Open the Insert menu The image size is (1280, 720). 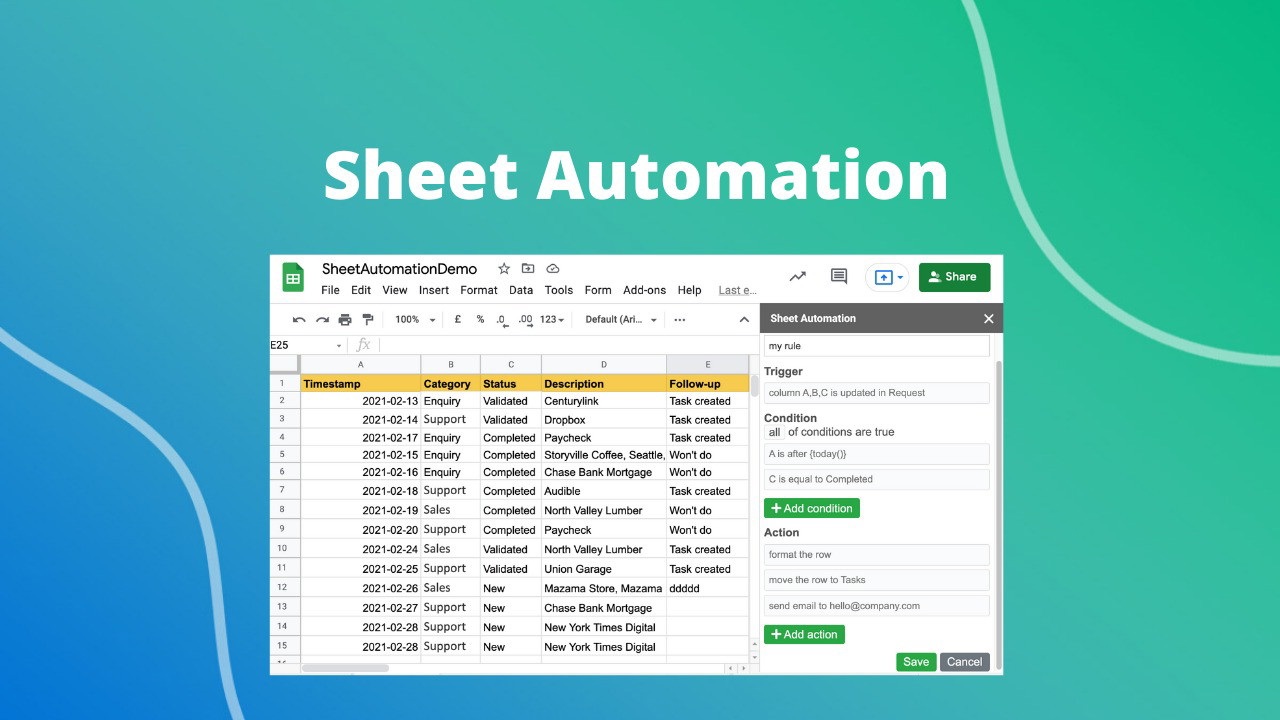434,290
